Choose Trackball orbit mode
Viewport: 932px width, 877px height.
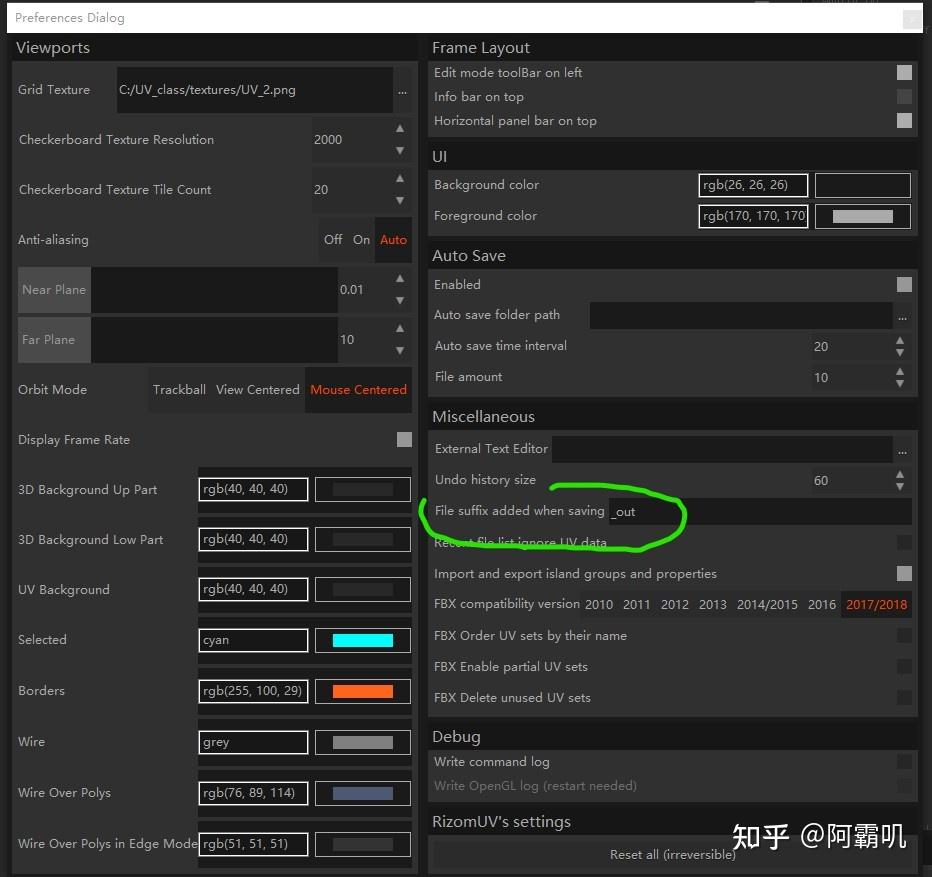click(179, 389)
